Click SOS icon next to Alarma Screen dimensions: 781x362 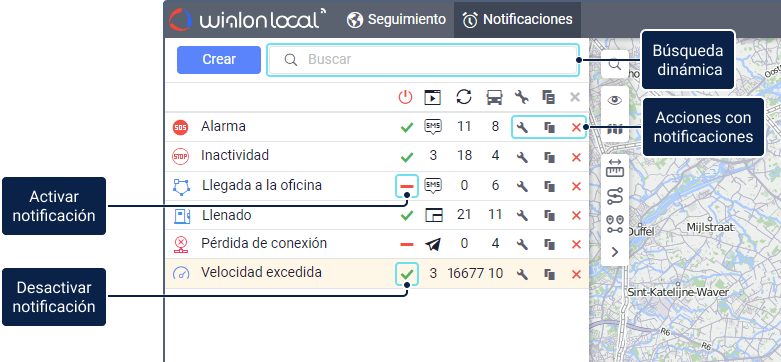tap(180, 127)
